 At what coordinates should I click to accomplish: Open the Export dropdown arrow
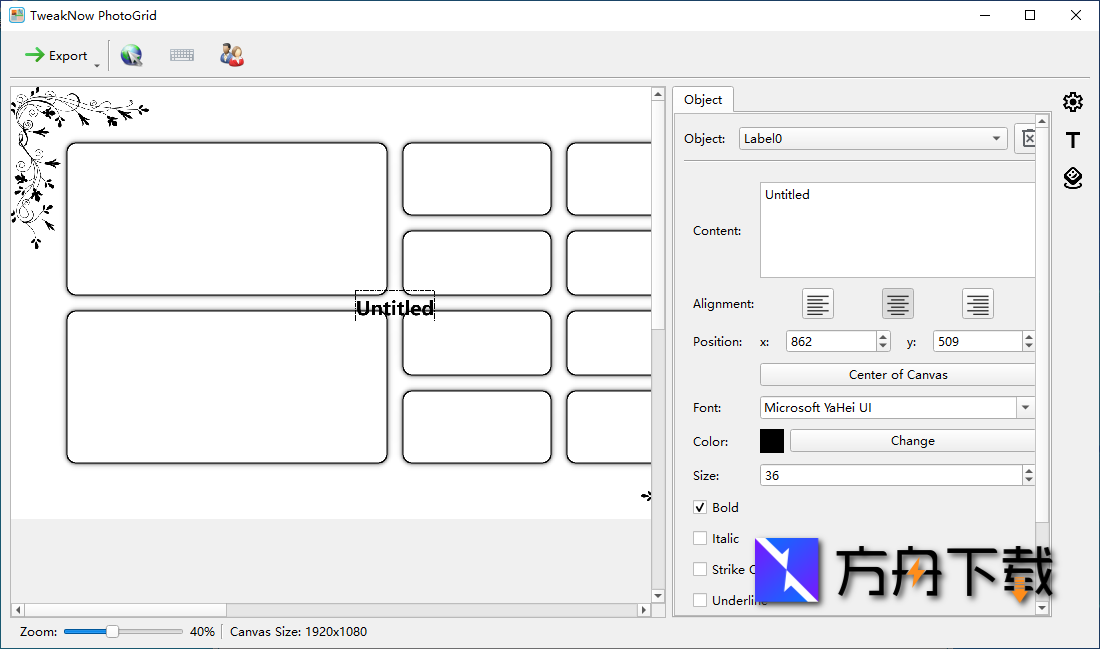coord(97,64)
